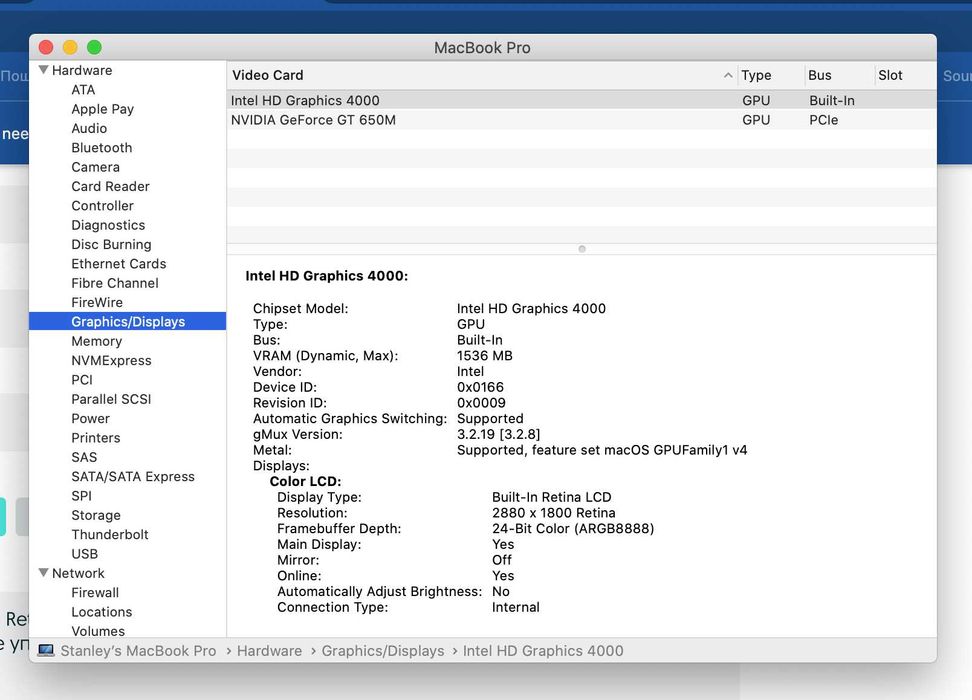Click the Metal support value text
972x700 pixels.
tap(602, 450)
